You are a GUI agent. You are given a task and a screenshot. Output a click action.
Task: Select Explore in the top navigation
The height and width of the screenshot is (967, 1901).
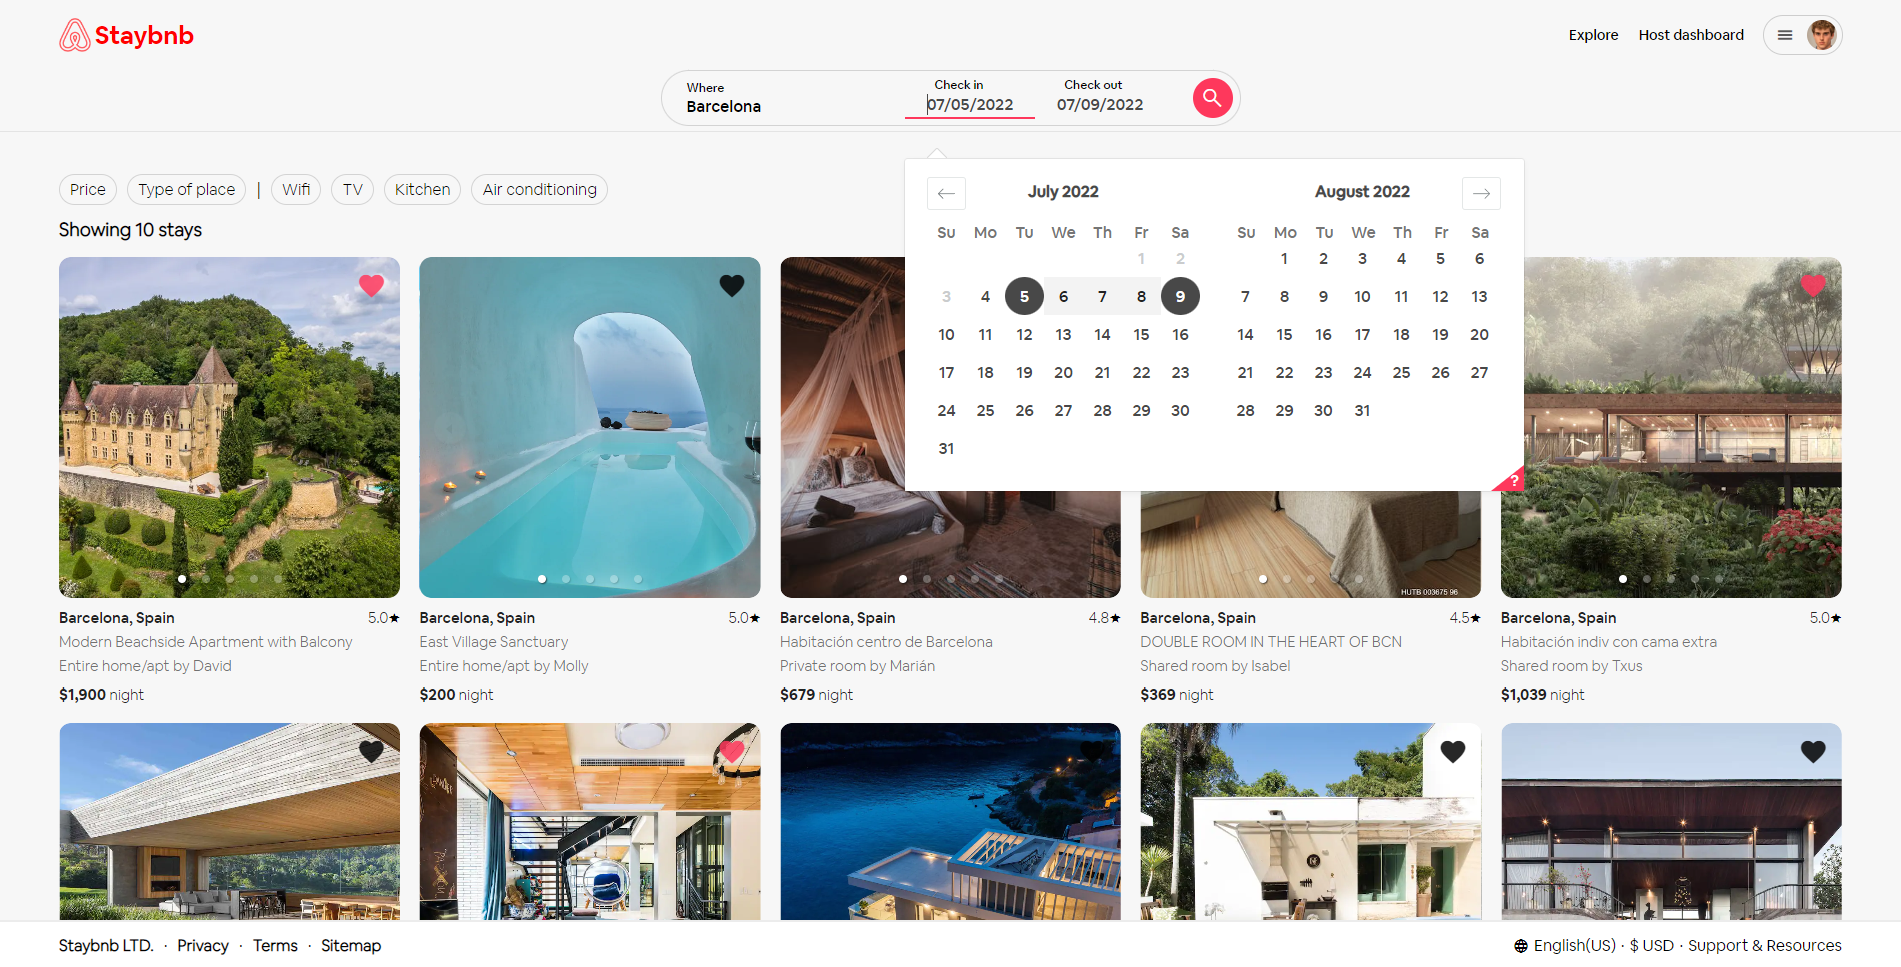(x=1593, y=34)
